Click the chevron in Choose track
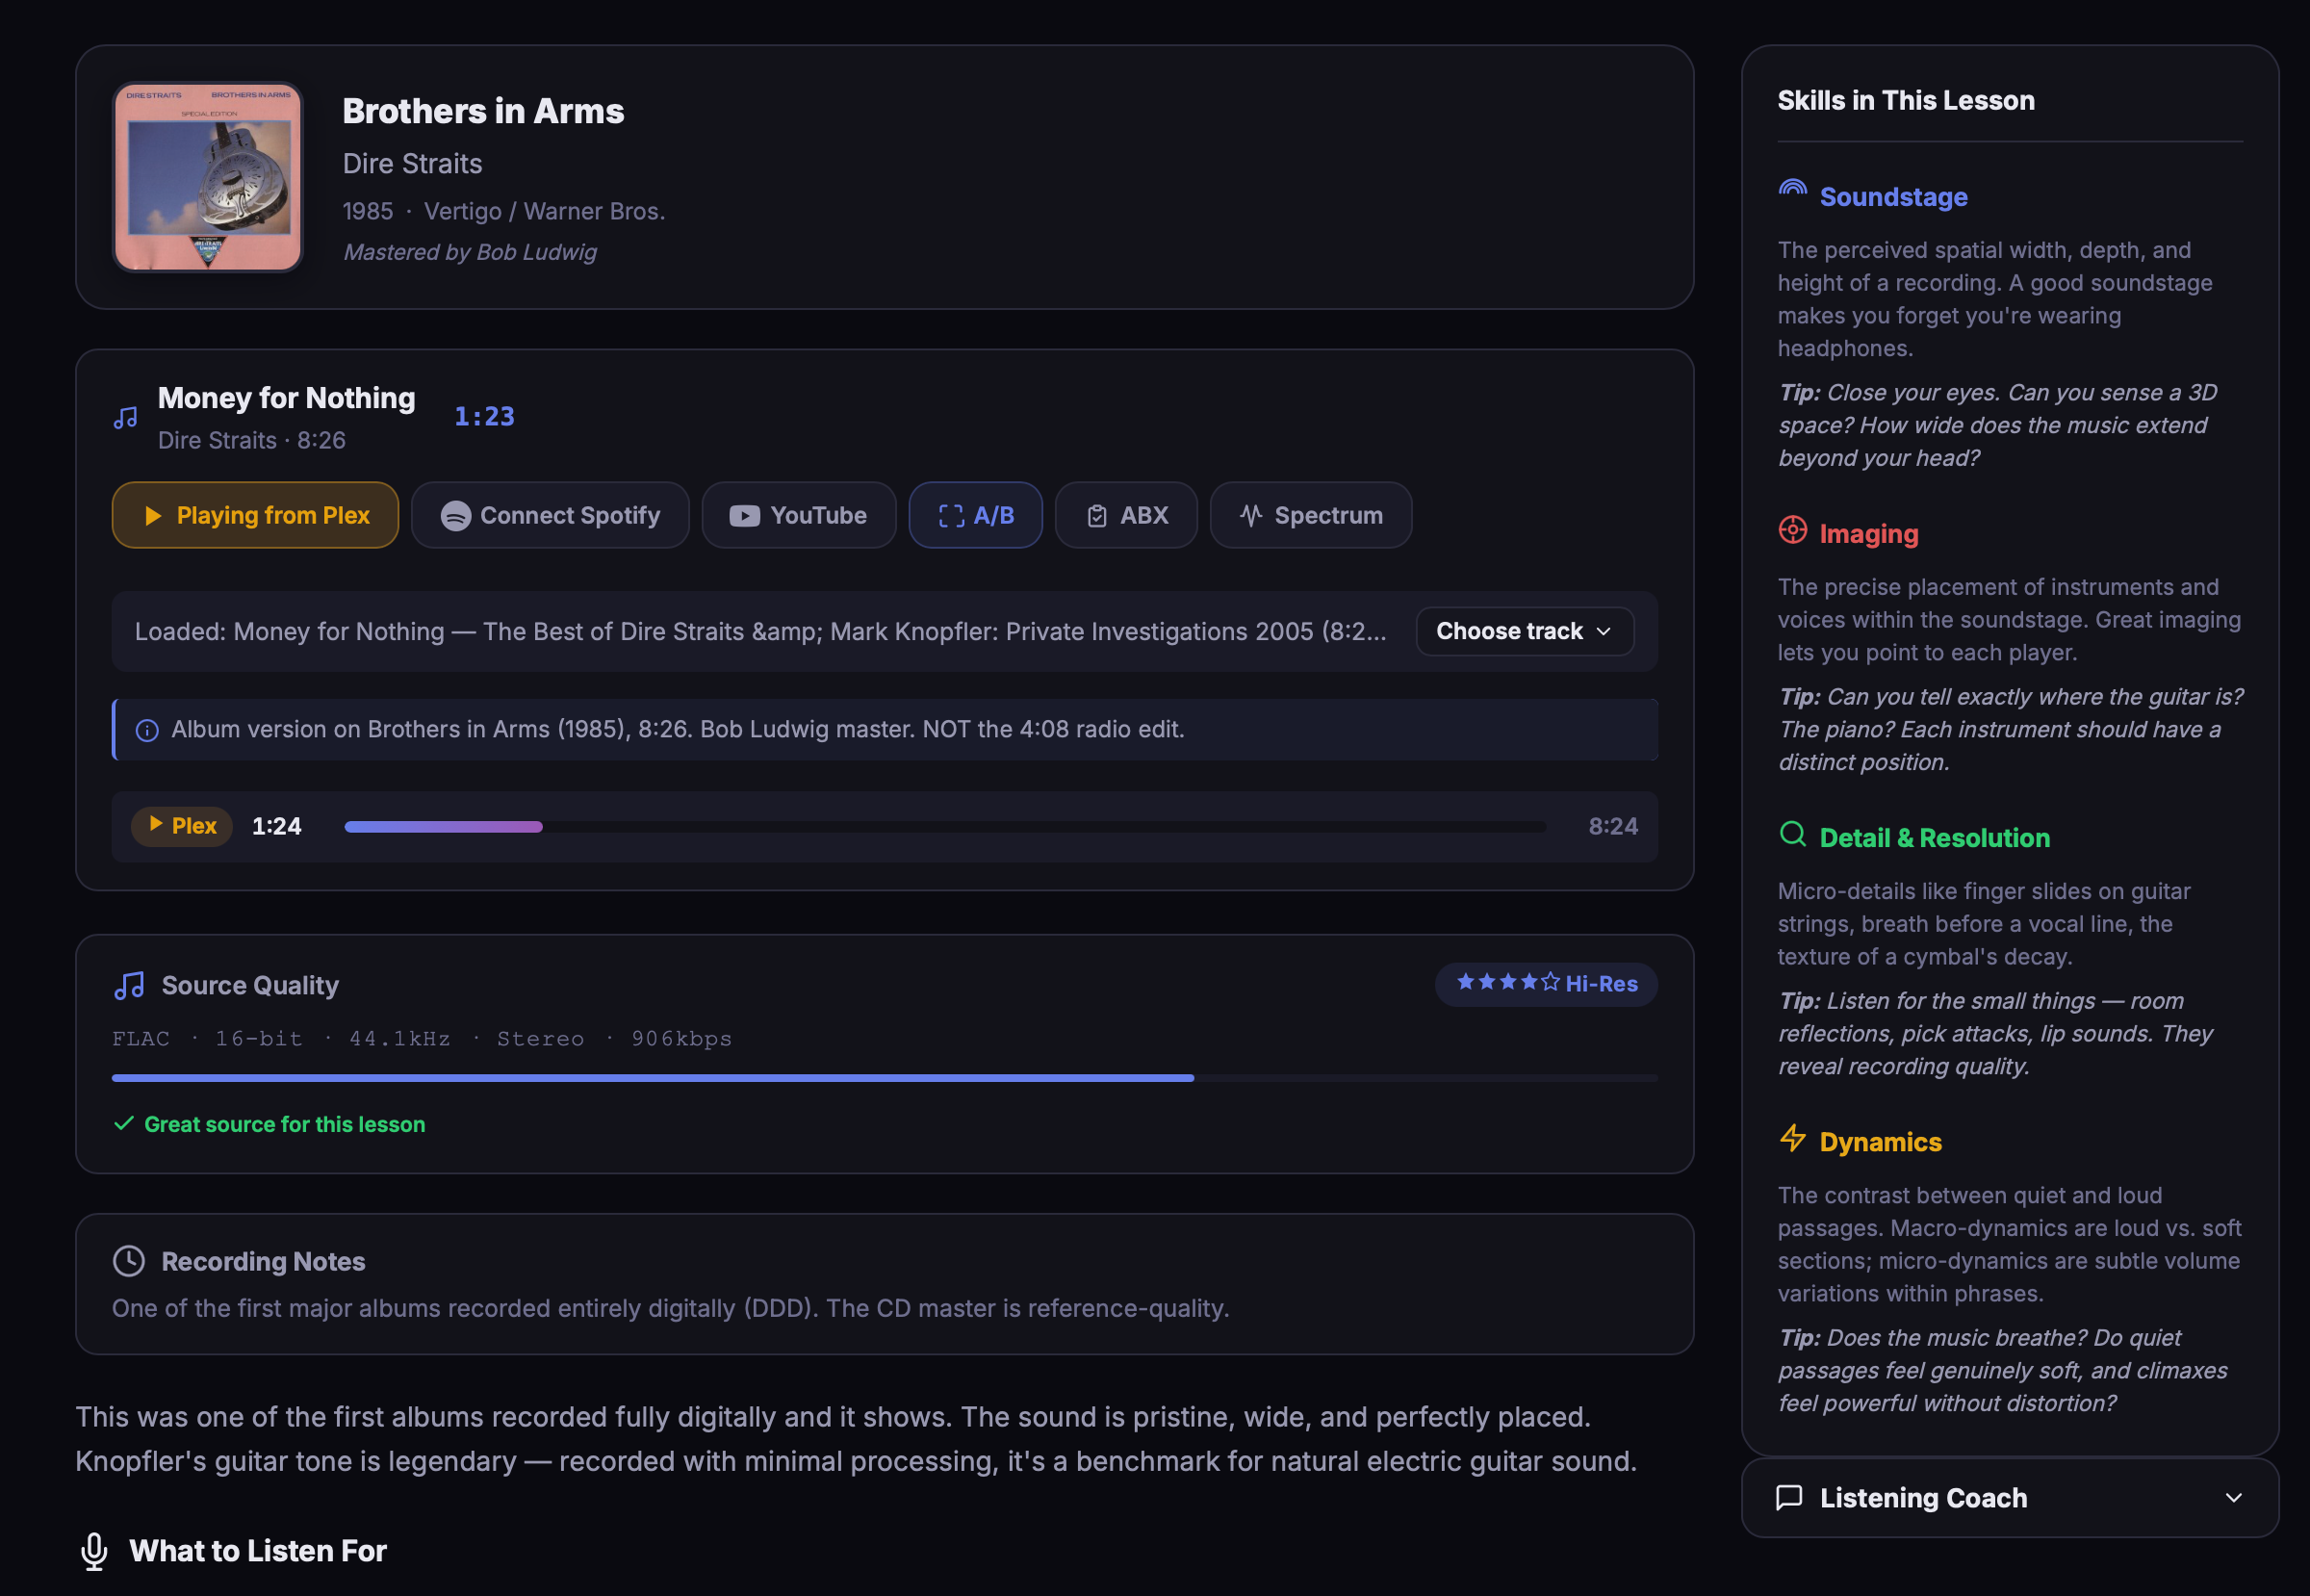2310x1596 pixels. click(x=1604, y=632)
